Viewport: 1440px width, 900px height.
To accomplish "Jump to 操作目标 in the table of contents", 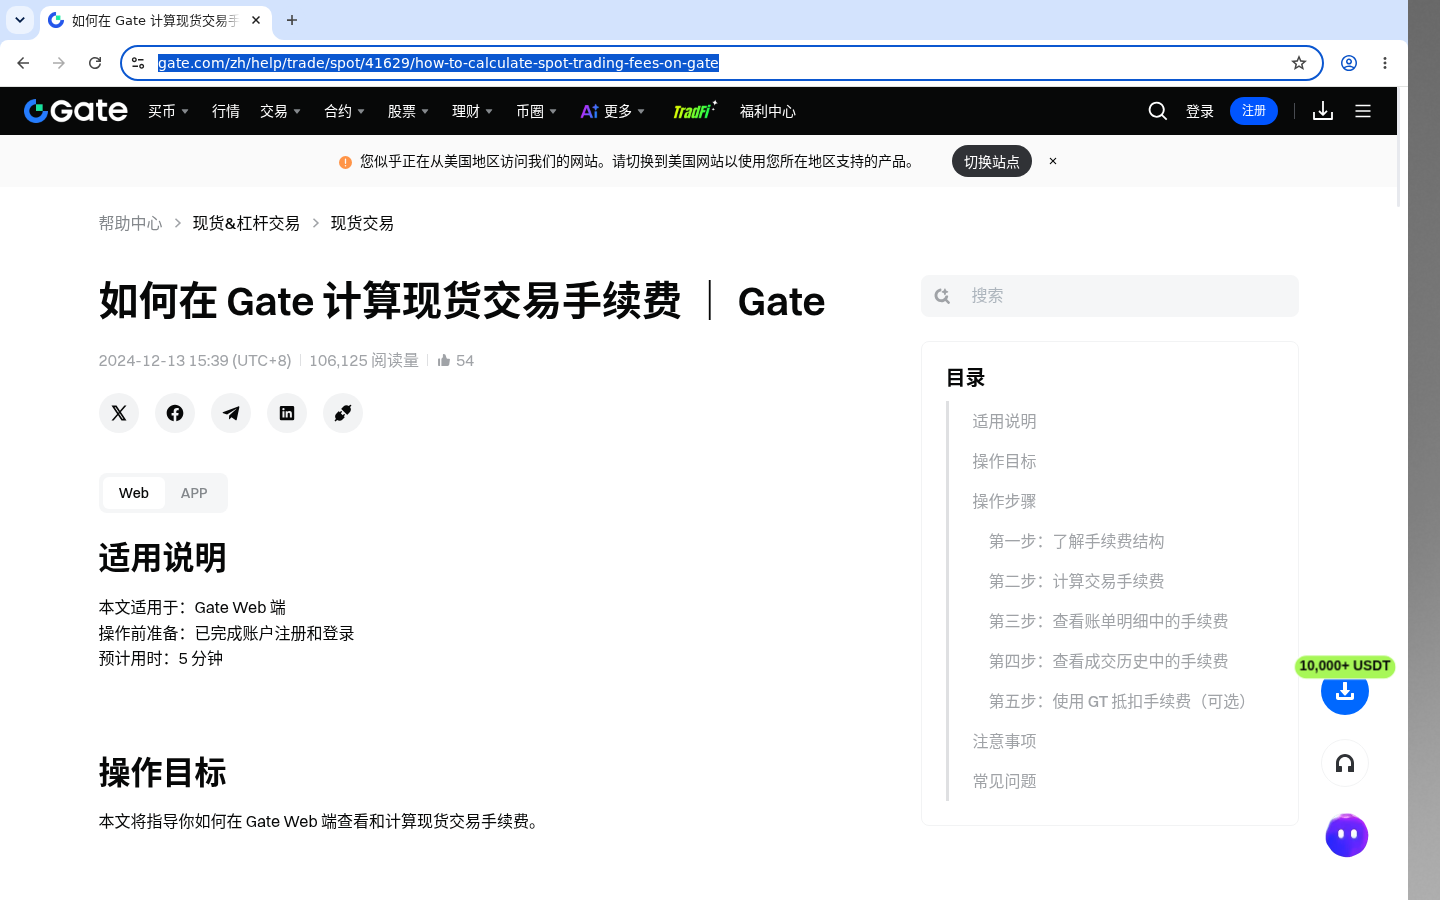I will (1004, 461).
